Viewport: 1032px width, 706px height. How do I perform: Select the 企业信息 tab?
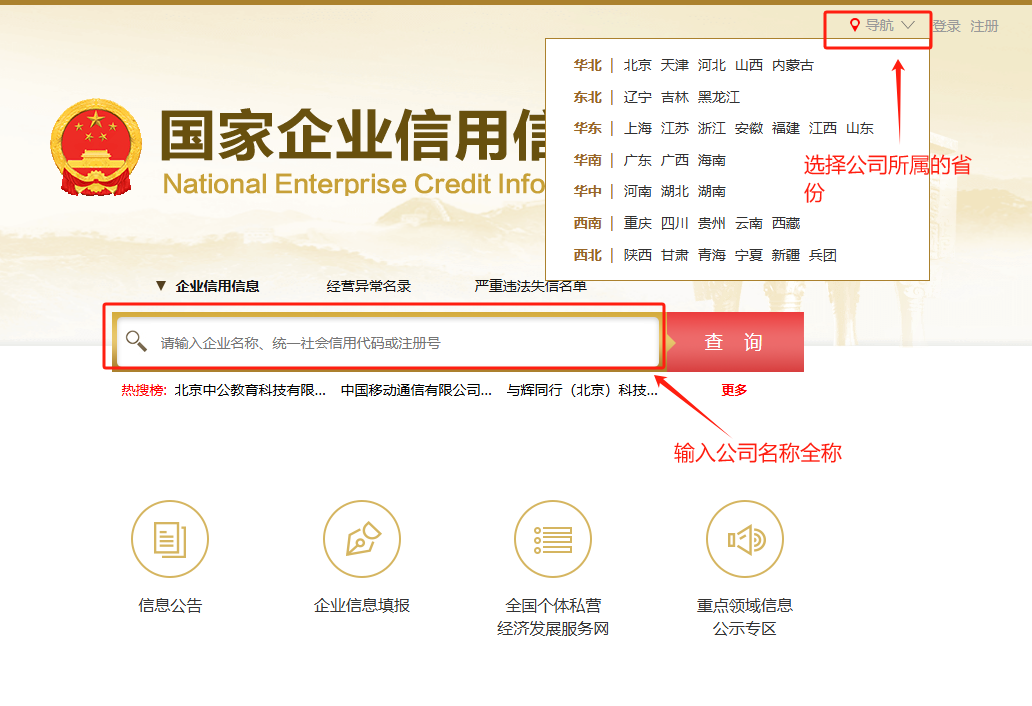click(x=217, y=286)
